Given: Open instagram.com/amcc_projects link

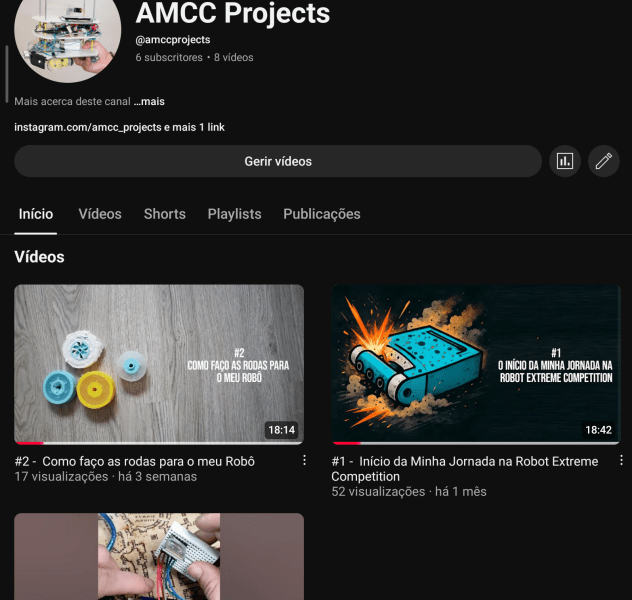Looking at the screenshot, I should coord(88,127).
